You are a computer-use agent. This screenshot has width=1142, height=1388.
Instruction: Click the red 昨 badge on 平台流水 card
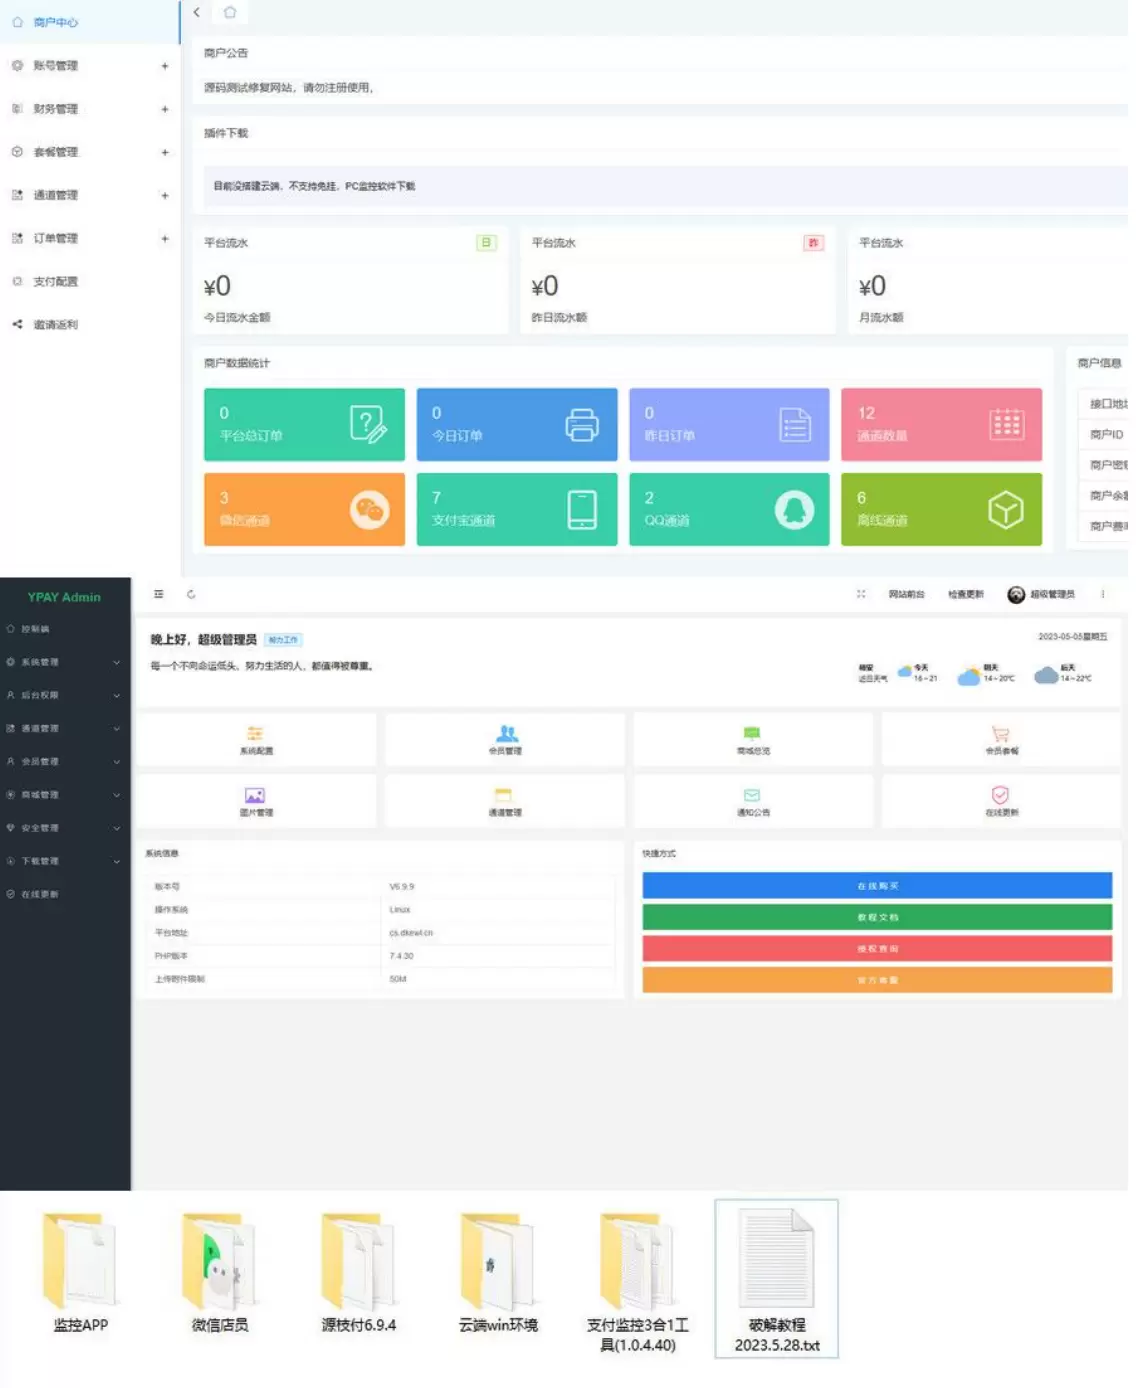[813, 243]
